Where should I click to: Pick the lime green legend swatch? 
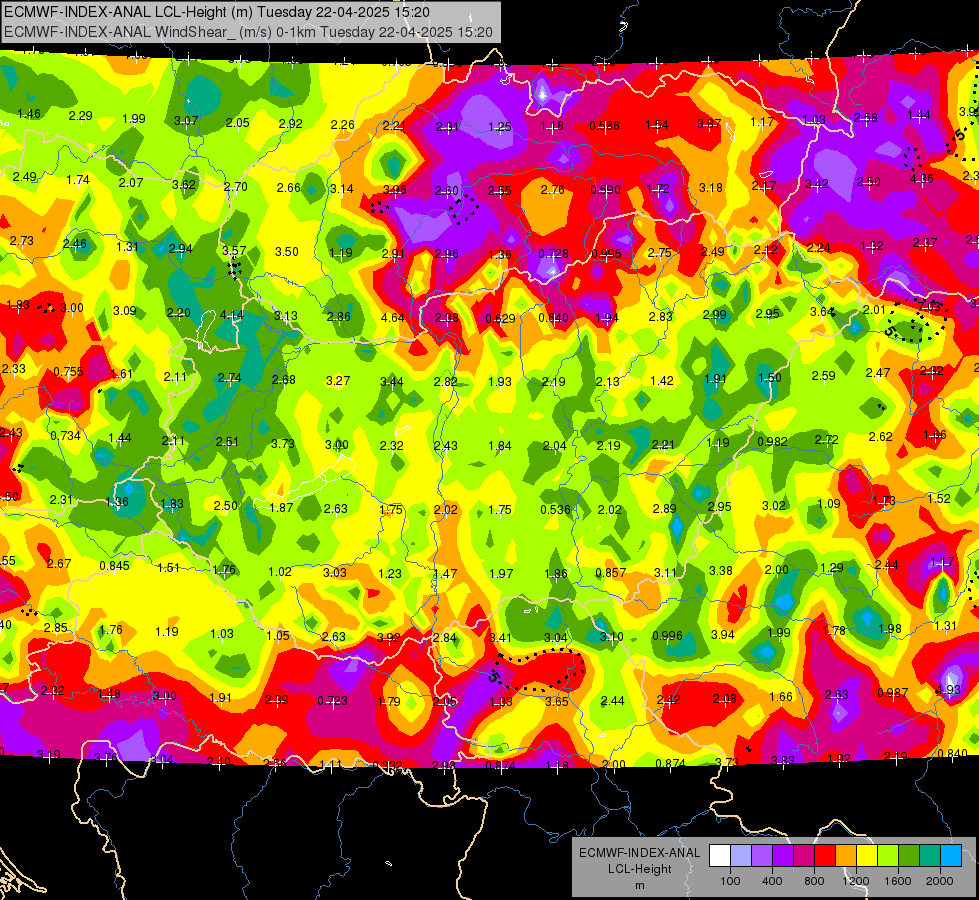click(888, 856)
